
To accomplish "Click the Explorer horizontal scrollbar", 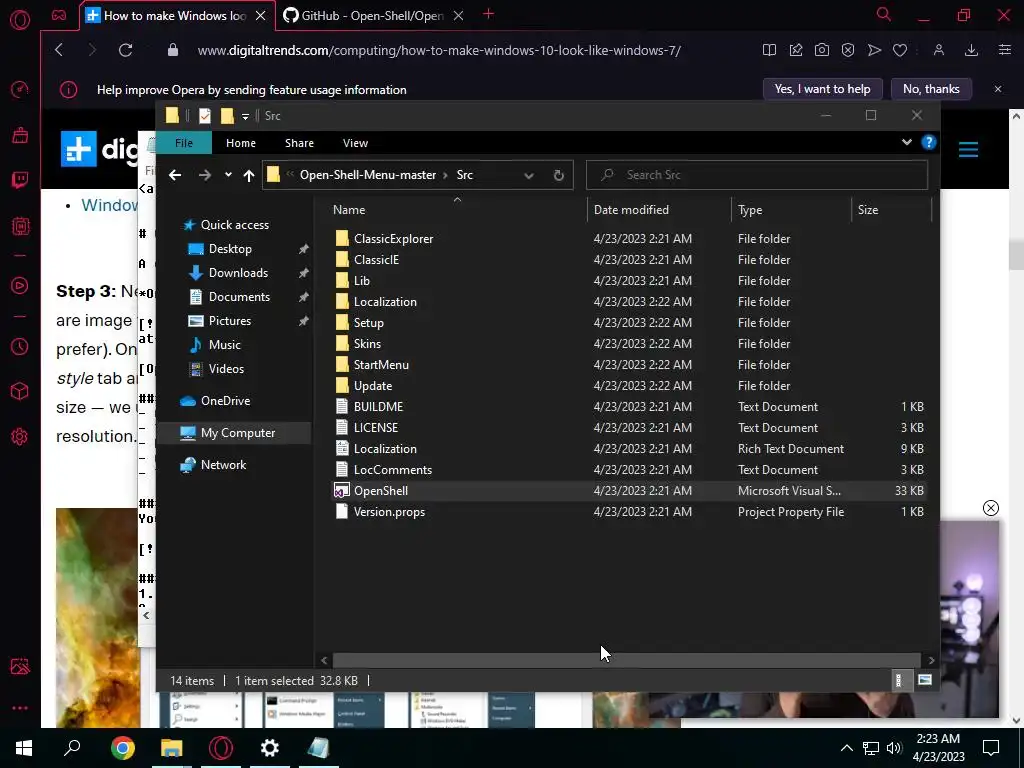I will coord(626,660).
